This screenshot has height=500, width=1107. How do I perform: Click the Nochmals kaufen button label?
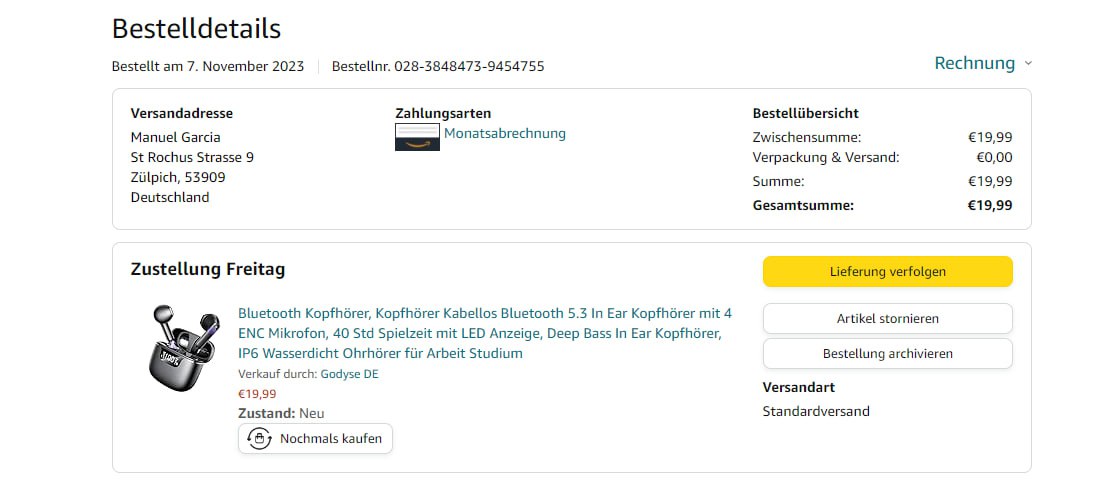[330, 438]
